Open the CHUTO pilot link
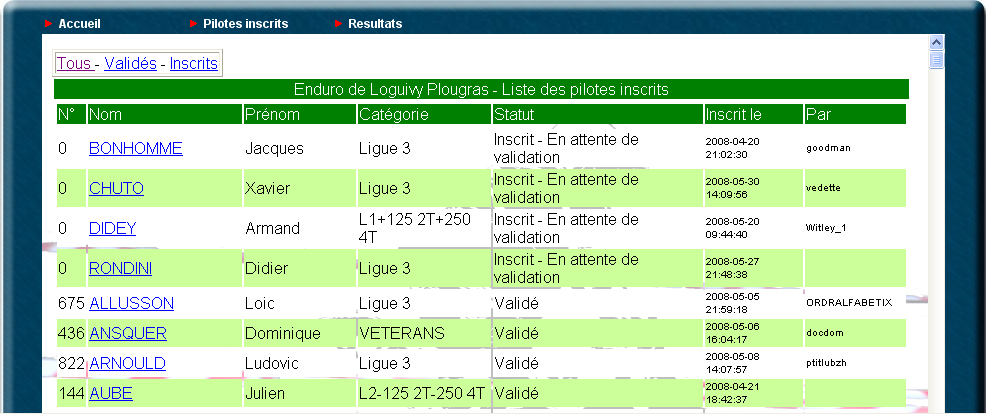This screenshot has width=986, height=414. coord(116,188)
